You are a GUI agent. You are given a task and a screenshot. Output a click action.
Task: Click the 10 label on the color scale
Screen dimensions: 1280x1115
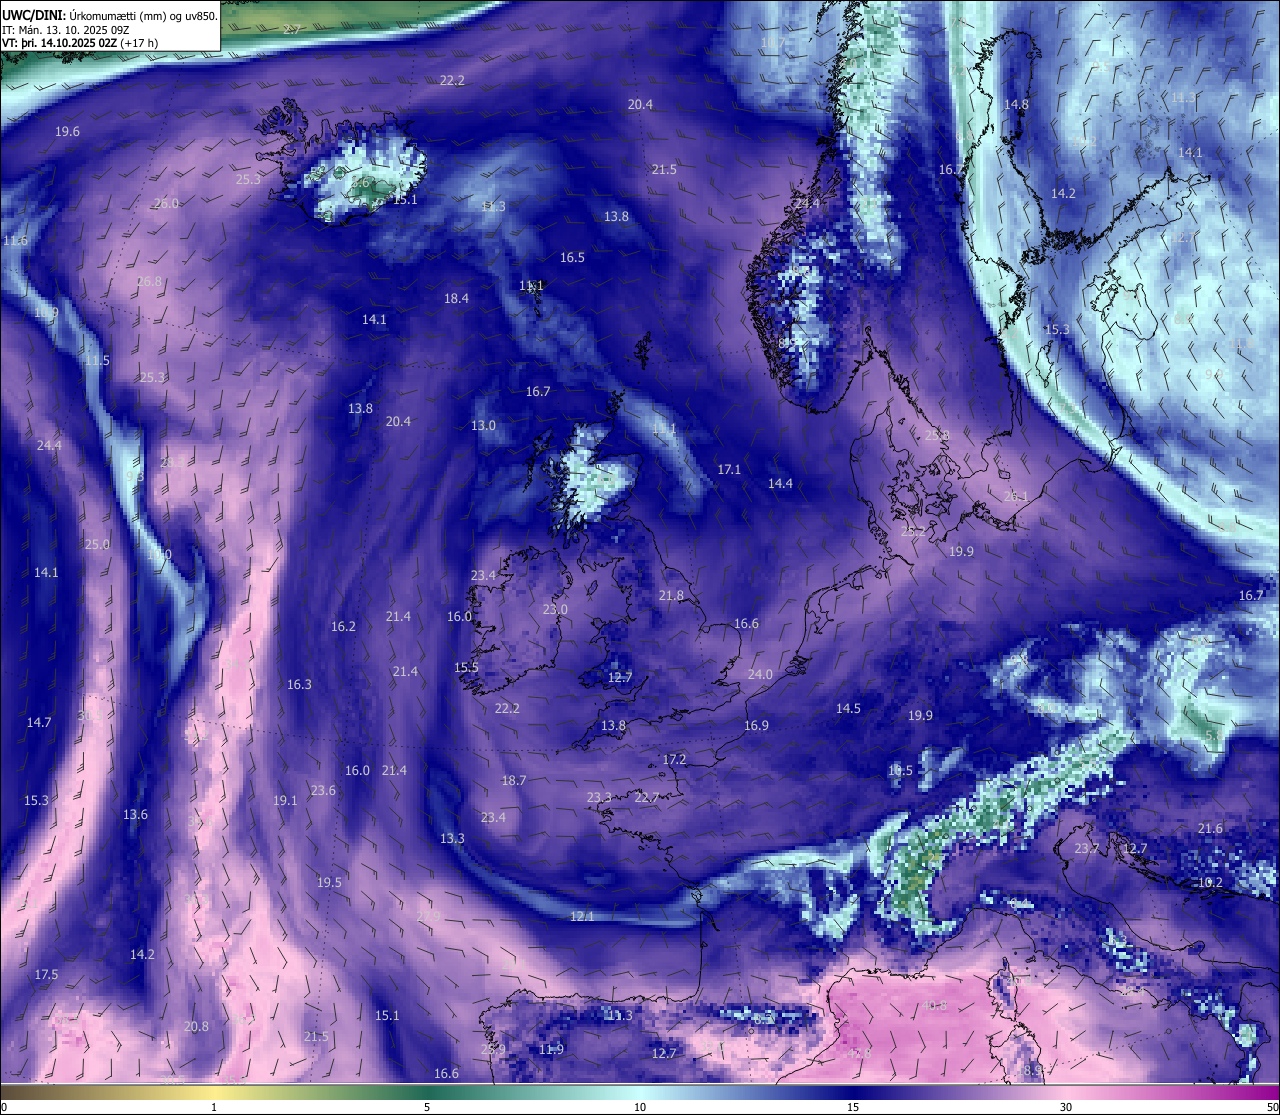tap(640, 1106)
